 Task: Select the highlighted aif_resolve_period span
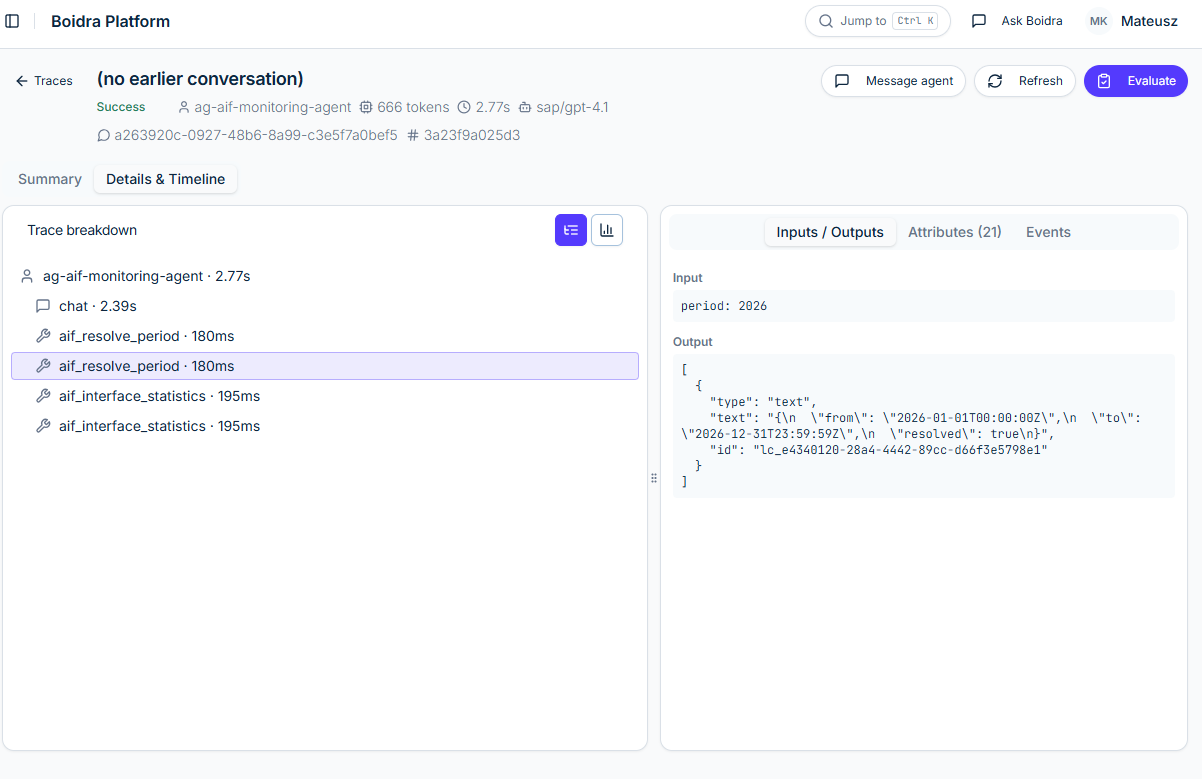click(x=325, y=366)
